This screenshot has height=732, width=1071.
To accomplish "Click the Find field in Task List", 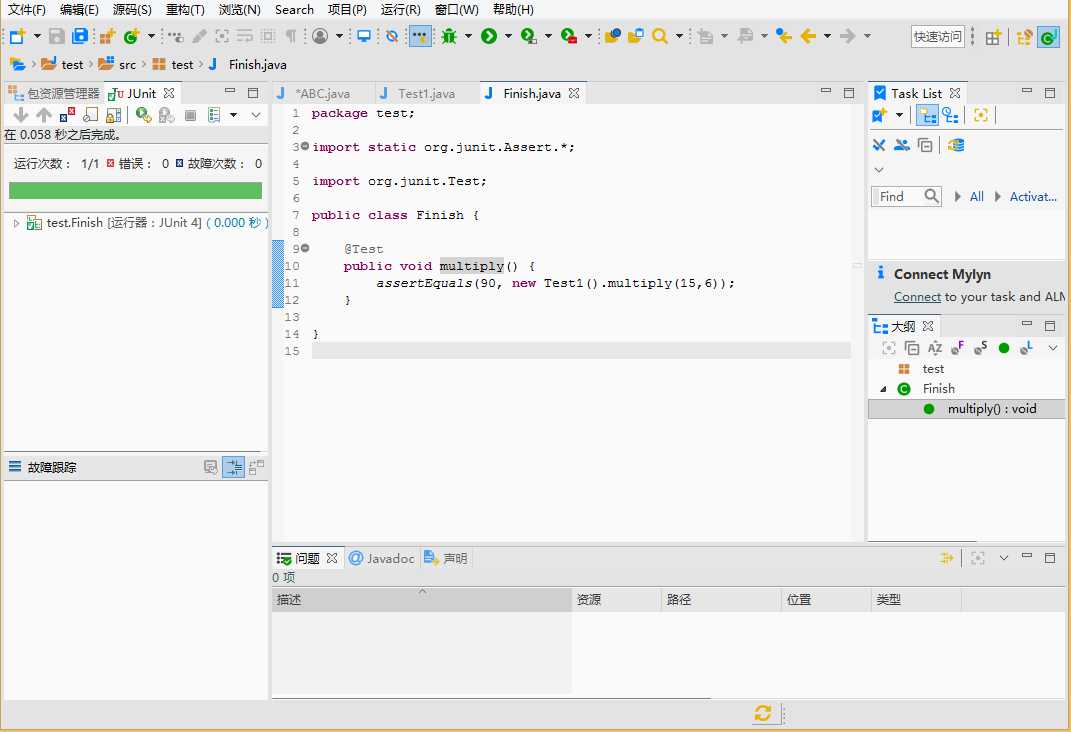I will pos(898,197).
